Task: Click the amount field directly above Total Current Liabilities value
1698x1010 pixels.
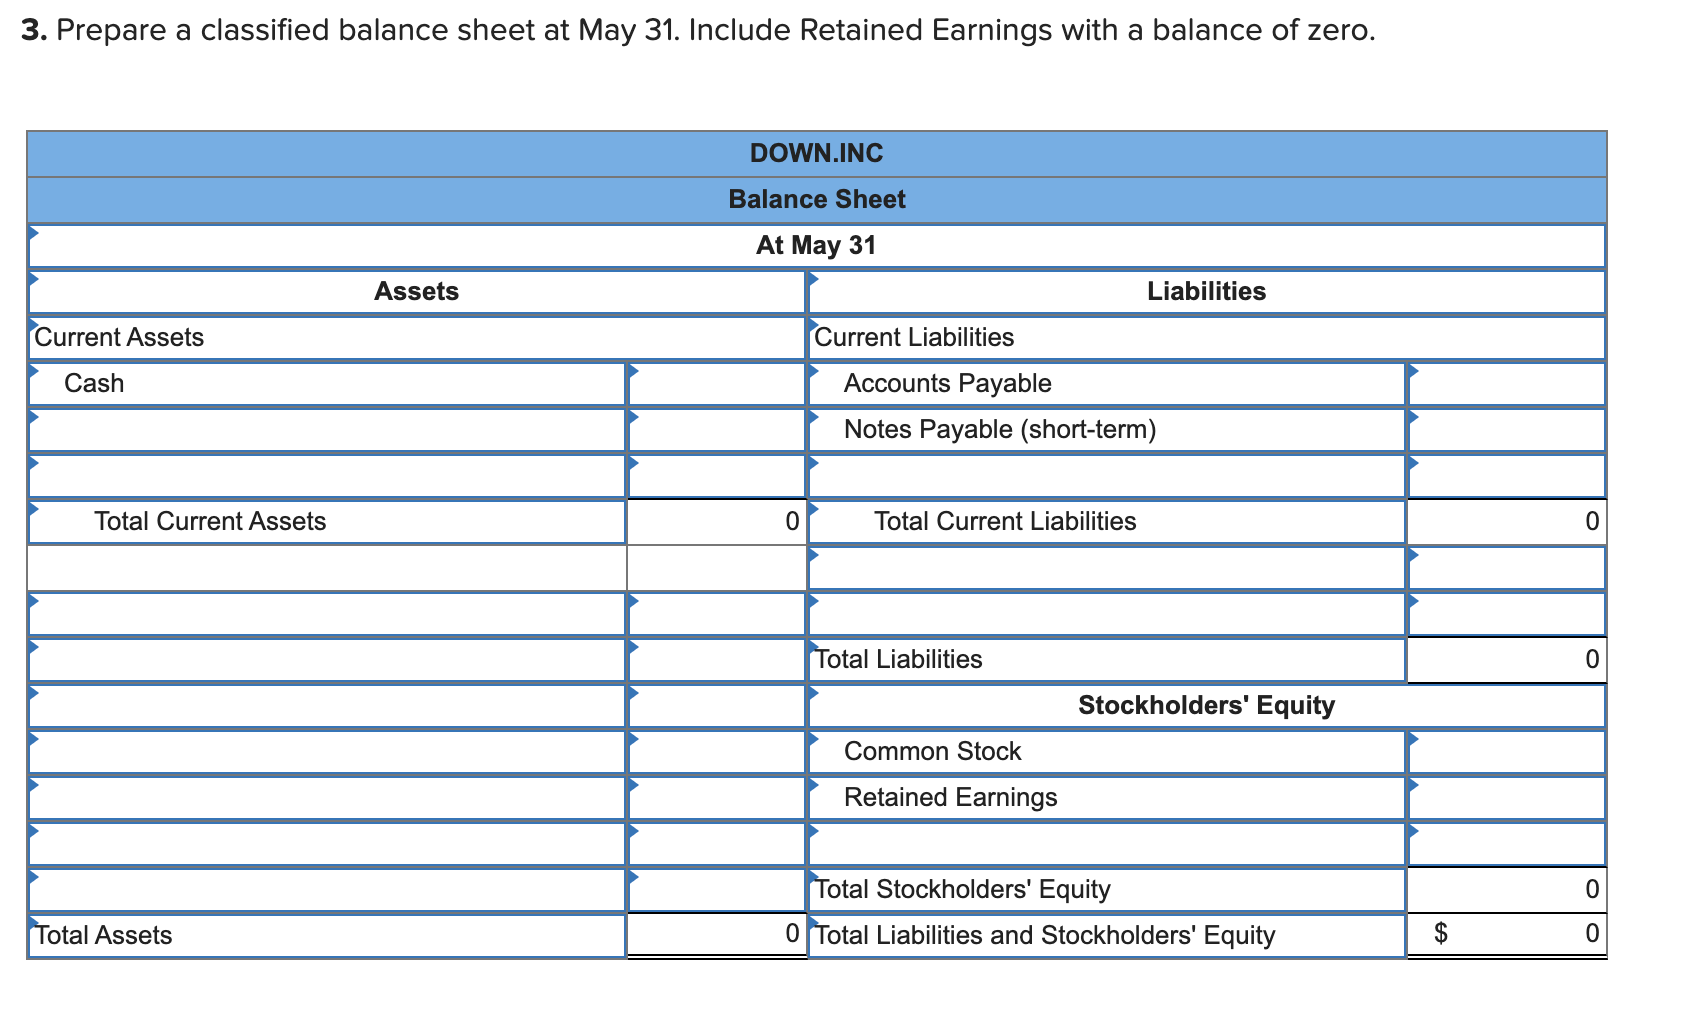Action: tap(1506, 476)
